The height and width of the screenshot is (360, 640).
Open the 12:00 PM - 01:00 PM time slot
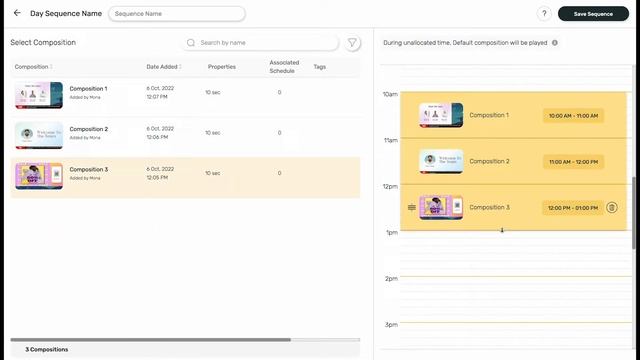coord(573,208)
